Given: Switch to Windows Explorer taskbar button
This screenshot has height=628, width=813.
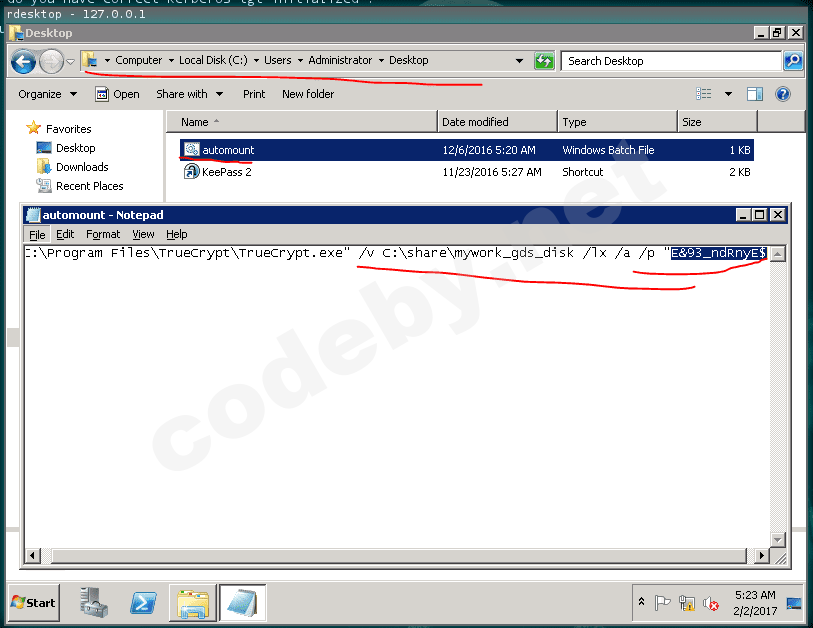Looking at the screenshot, I should [x=192, y=603].
